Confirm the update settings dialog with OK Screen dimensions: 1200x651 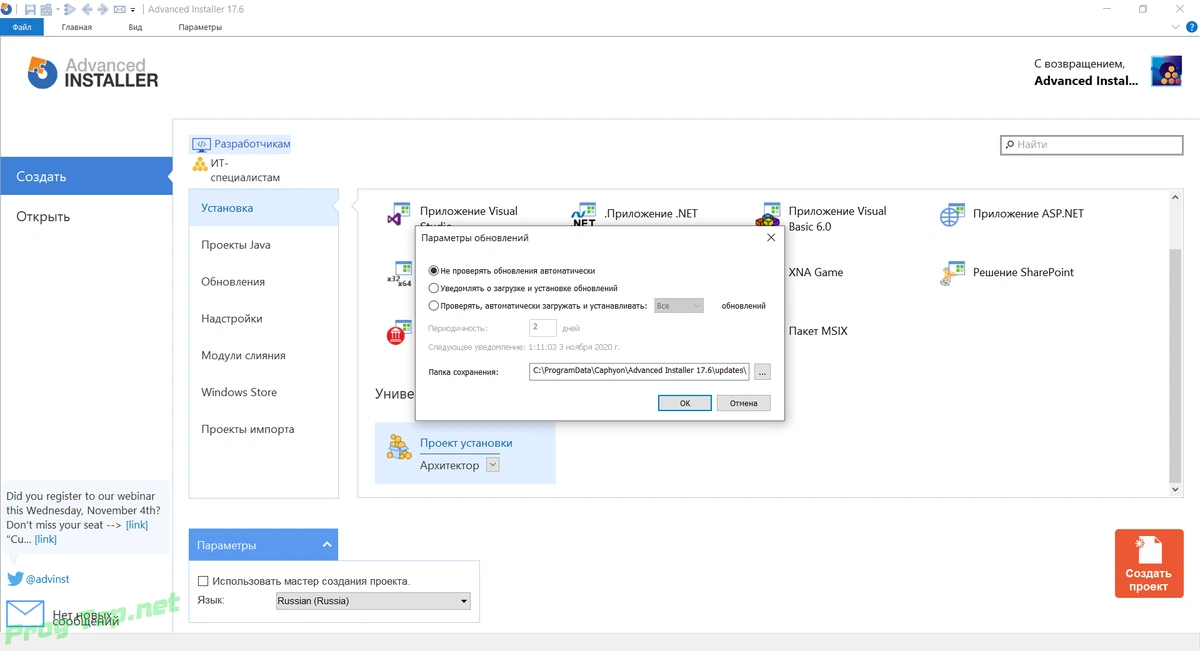click(685, 403)
